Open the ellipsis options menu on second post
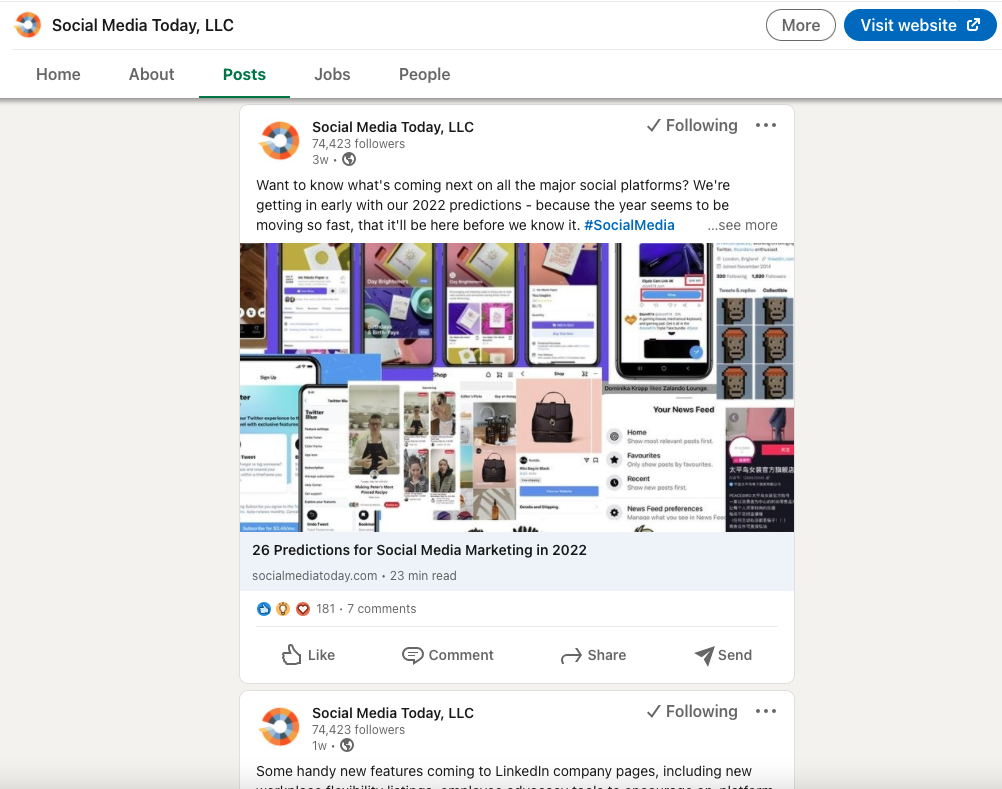The width and height of the screenshot is (1002, 789). (765, 711)
